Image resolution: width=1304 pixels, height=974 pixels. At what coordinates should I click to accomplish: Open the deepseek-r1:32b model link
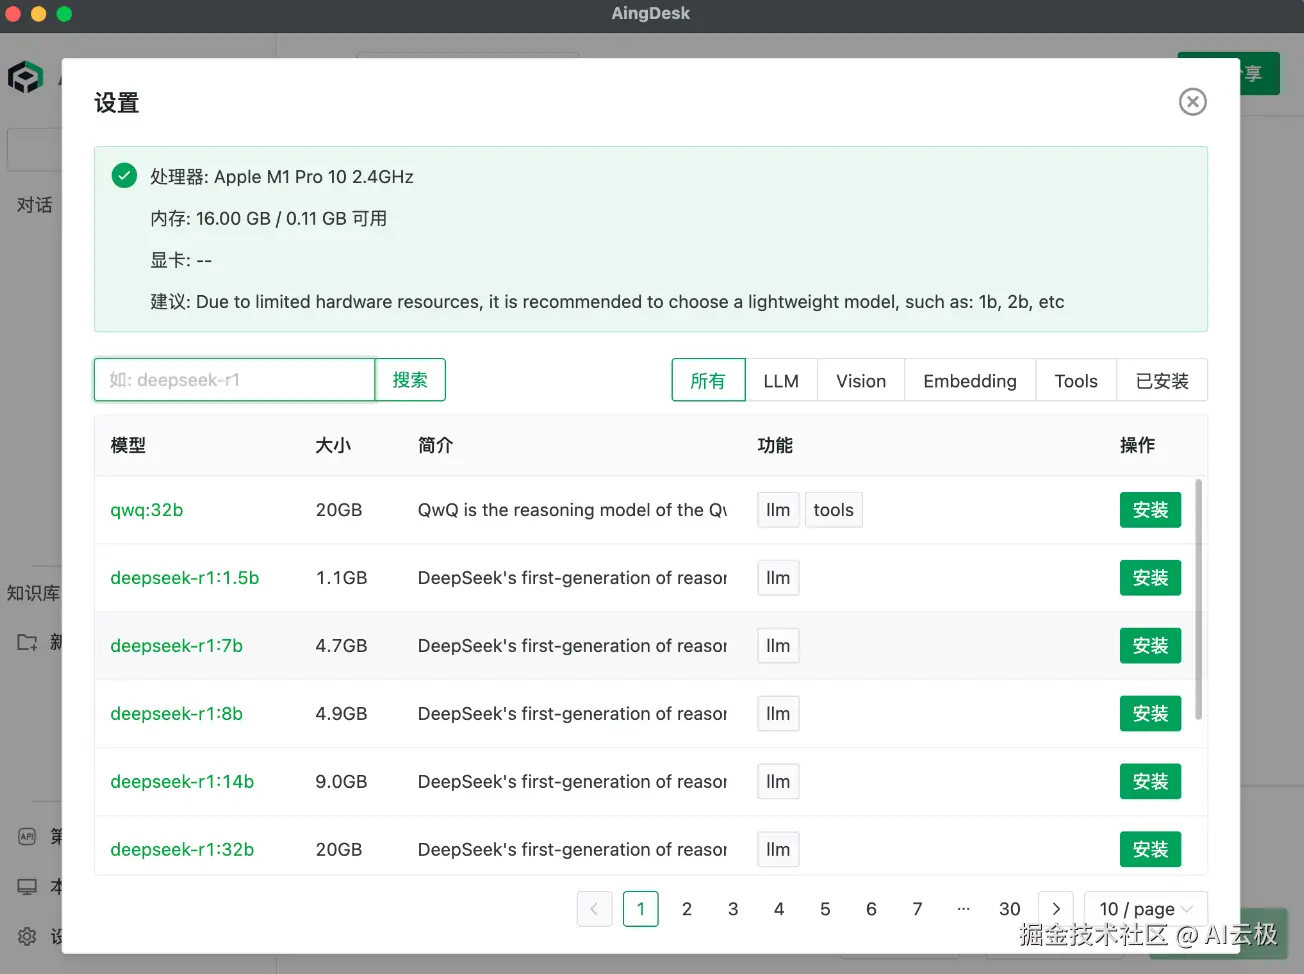pos(182,850)
